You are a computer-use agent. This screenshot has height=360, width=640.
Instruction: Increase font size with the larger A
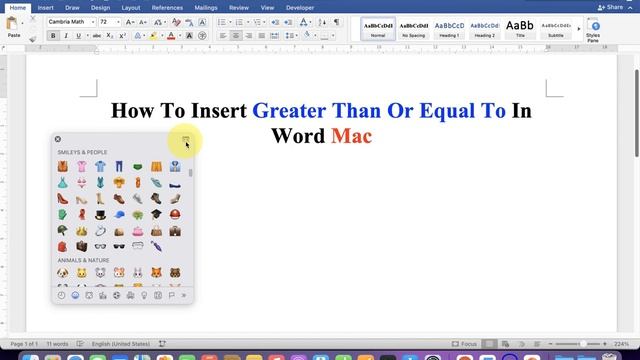click(130, 22)
